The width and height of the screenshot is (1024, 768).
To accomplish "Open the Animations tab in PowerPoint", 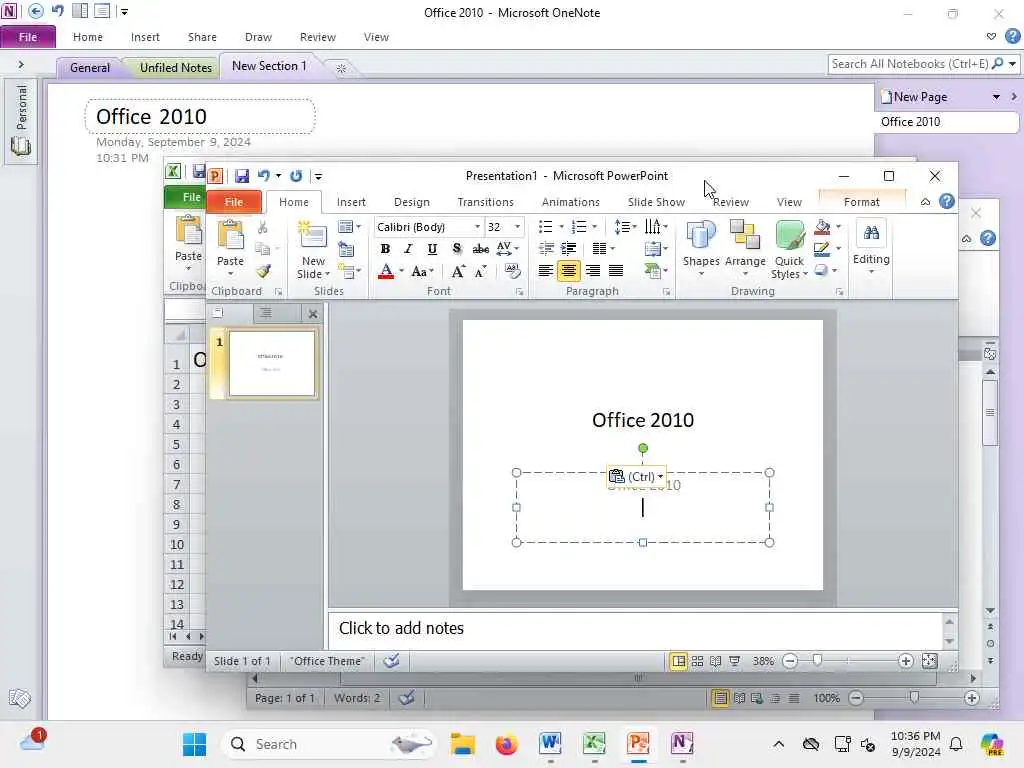I will tap(570, 202).
